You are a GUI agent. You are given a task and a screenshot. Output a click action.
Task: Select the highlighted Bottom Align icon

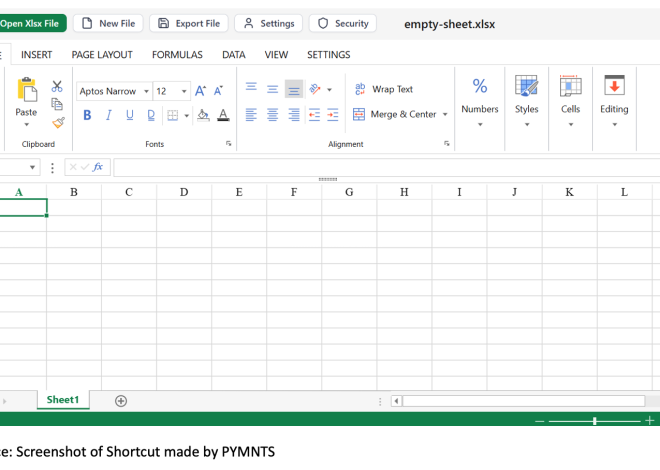tap(294, 89)
